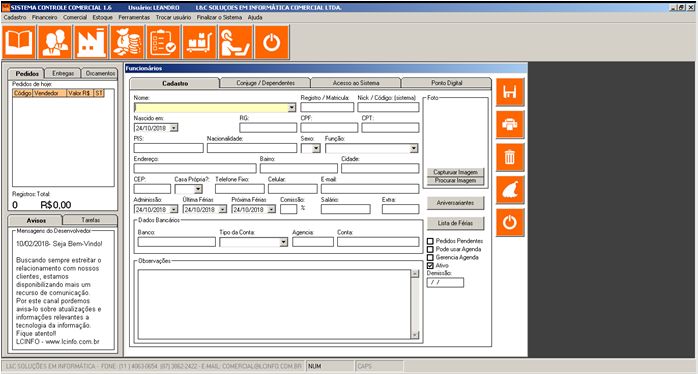Open the Admissão date dropdown
This screenshot has height=374, width=698.
tap(174, 209)
